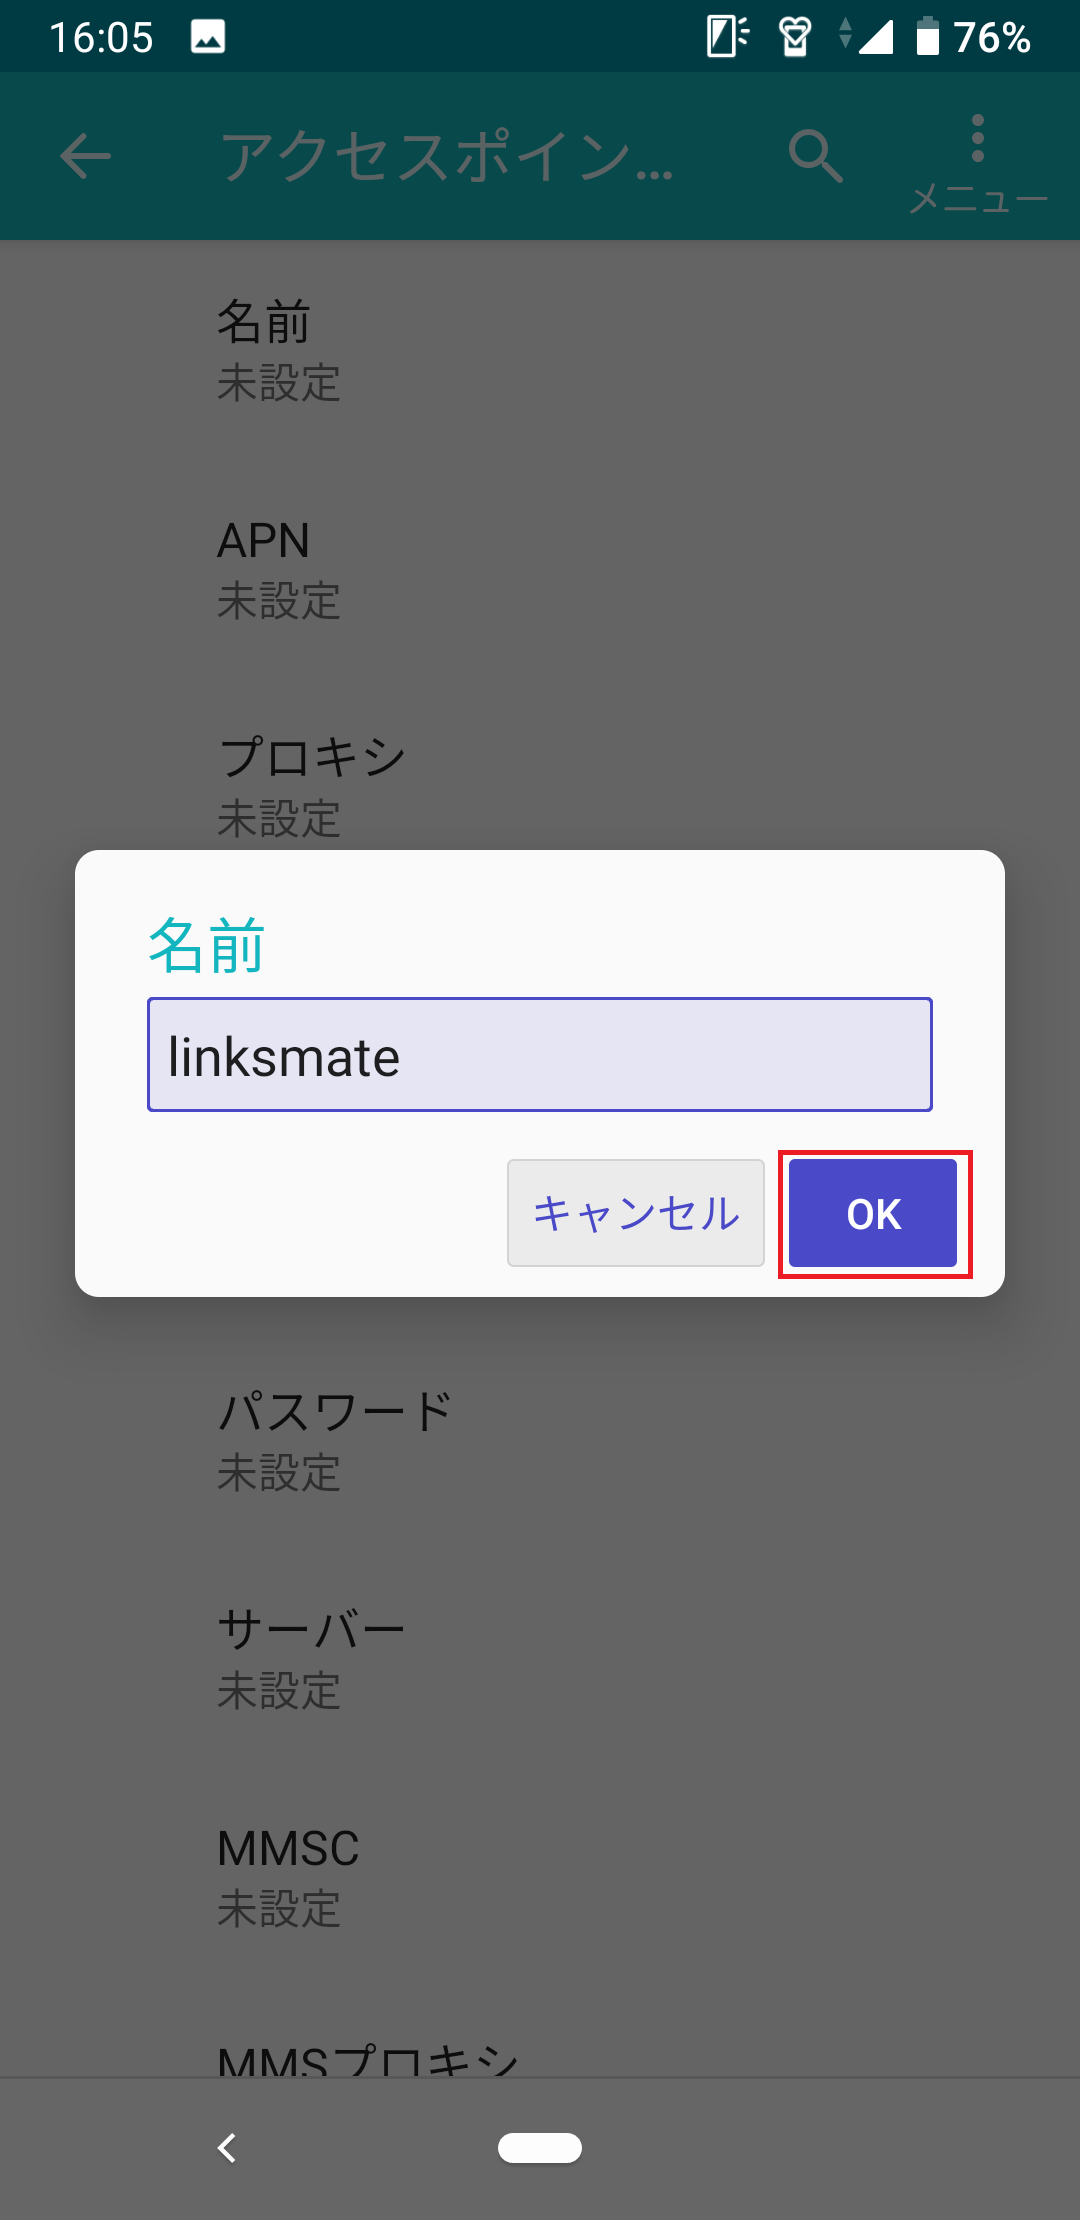Viewport: 1080px width, 2220px height.
Task: Confirm the name with OK button
Action: click(873, 1213)
